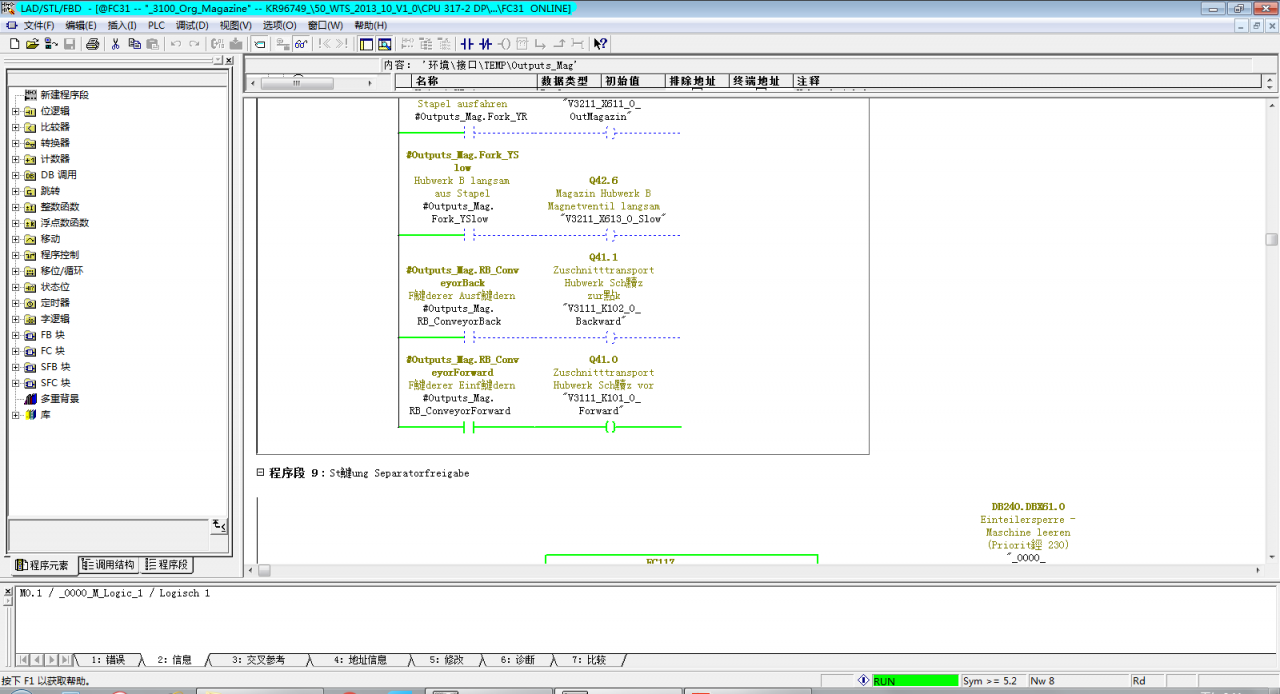The height and width of the screenshot is (694, 1280).
Task: Open the 调试(D) menu
Action: tap(192, 25)
